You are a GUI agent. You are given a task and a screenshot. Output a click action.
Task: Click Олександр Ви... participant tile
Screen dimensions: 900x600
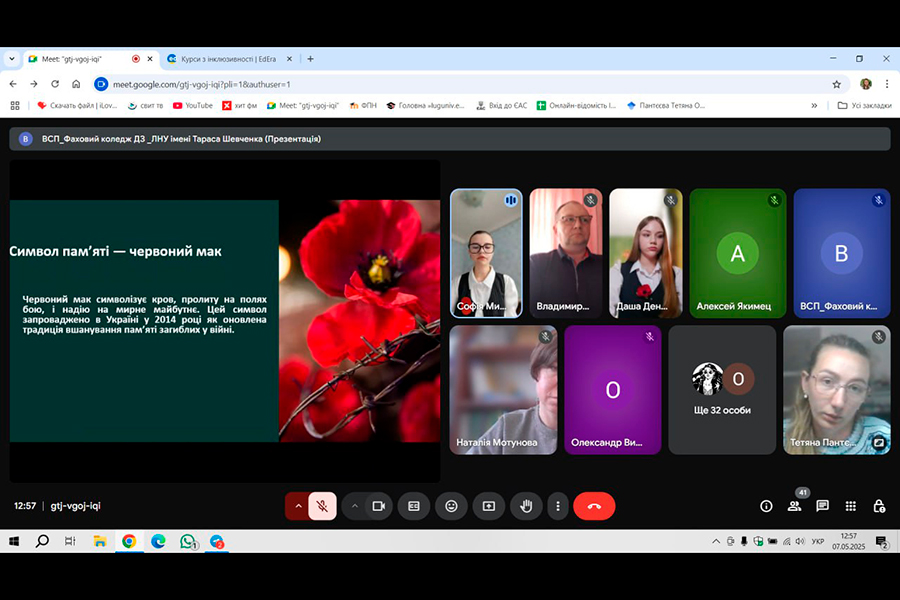click(612, 390)
